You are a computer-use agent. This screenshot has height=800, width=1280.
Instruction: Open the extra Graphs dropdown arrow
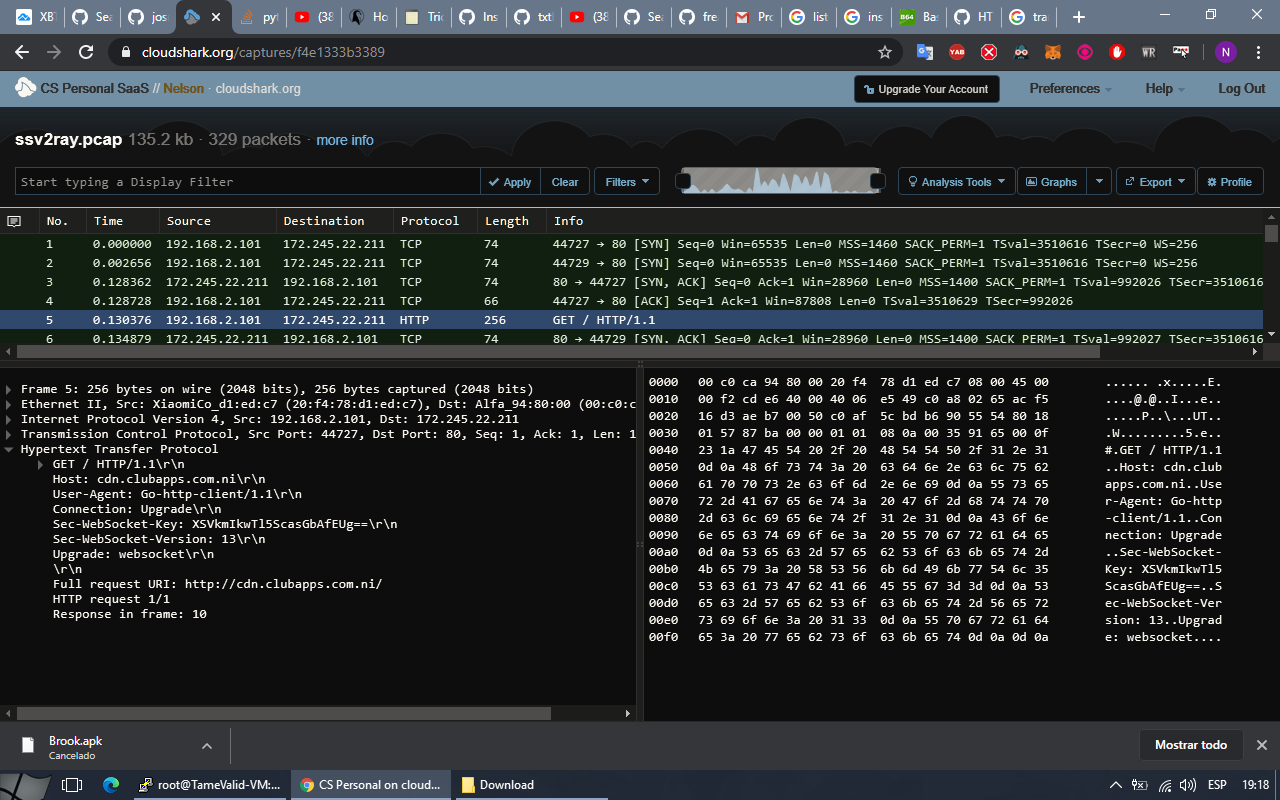(1099, 182)
